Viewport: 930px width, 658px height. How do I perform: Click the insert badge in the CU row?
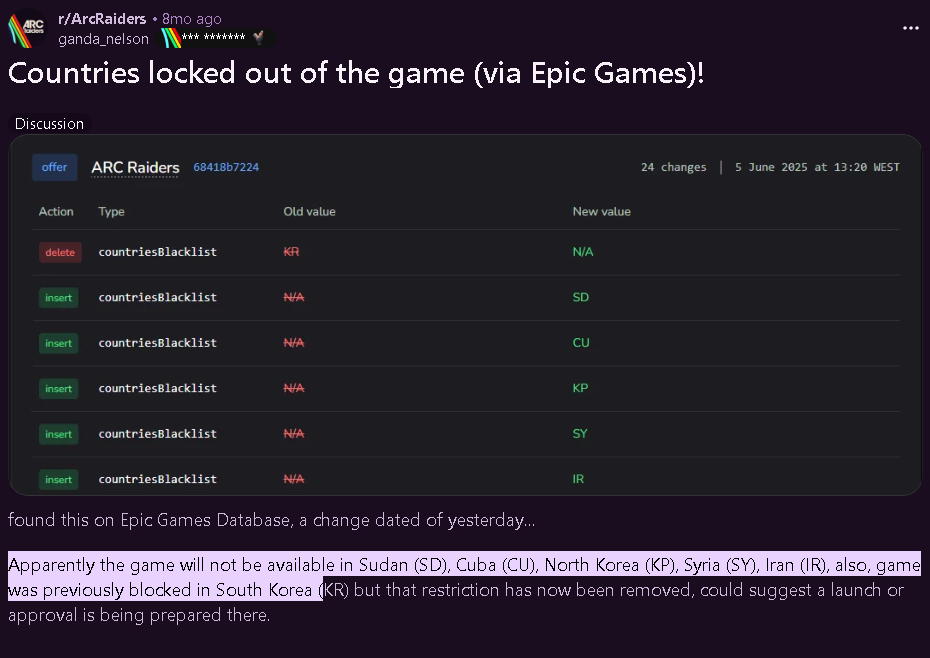click(x=59, y=343)
